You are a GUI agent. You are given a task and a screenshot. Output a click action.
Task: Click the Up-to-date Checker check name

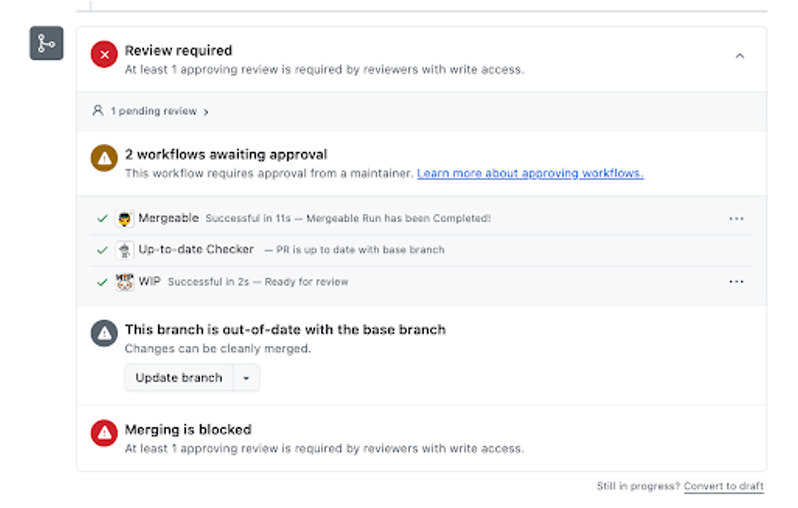click(196, 250)
